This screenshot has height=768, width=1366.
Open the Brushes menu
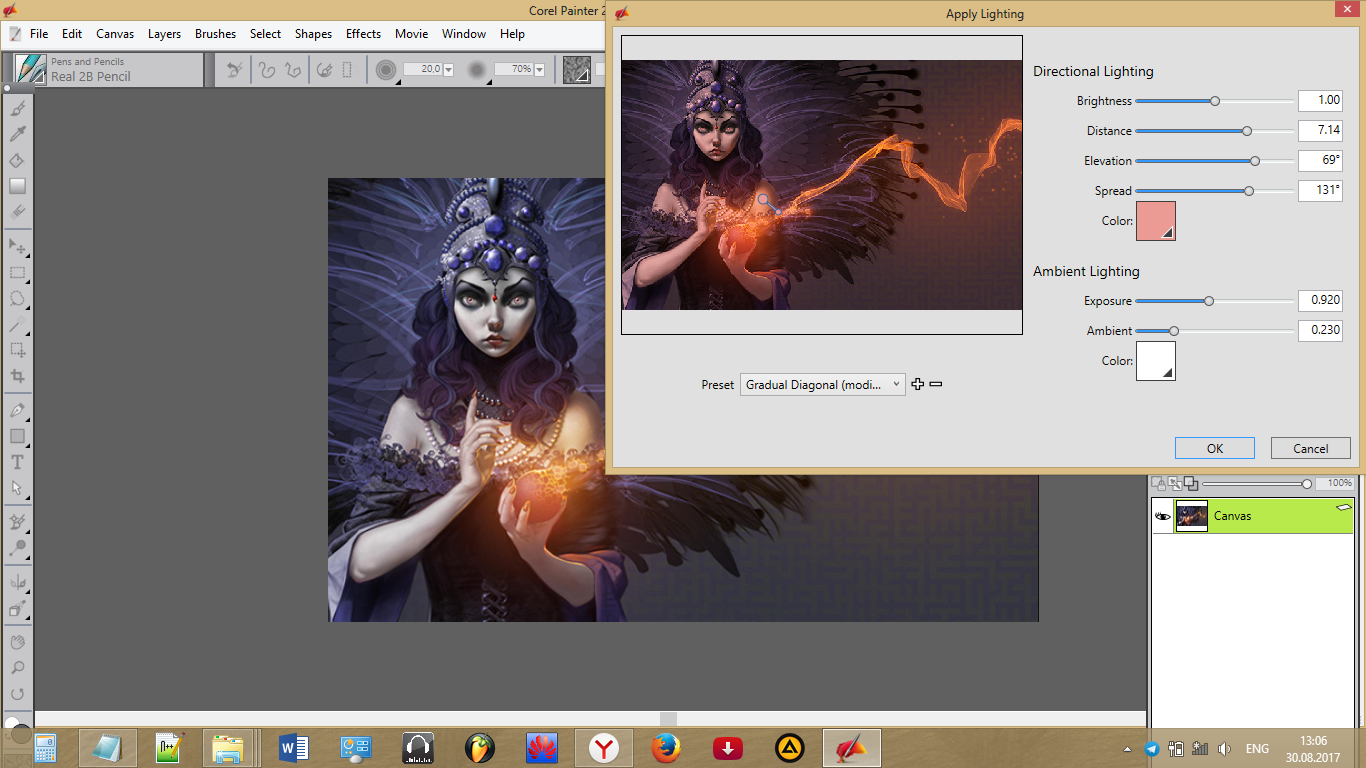215,34
